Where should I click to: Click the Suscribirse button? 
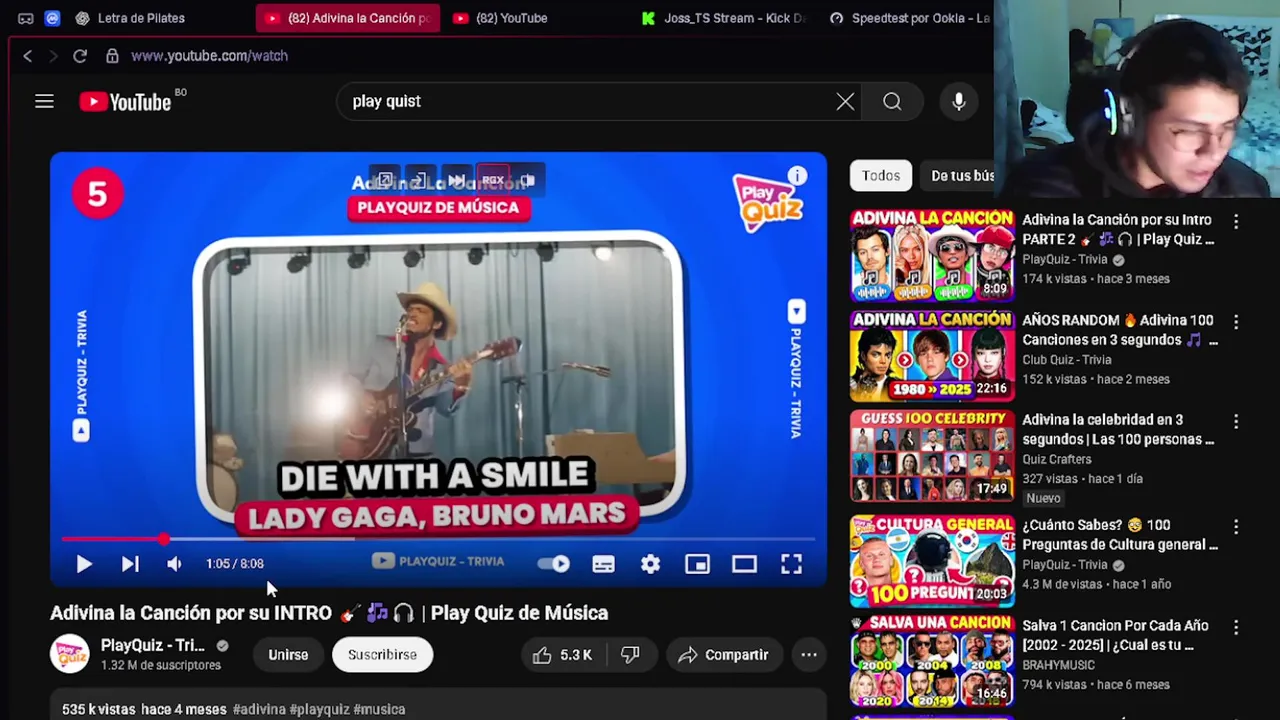click(382, 655)
